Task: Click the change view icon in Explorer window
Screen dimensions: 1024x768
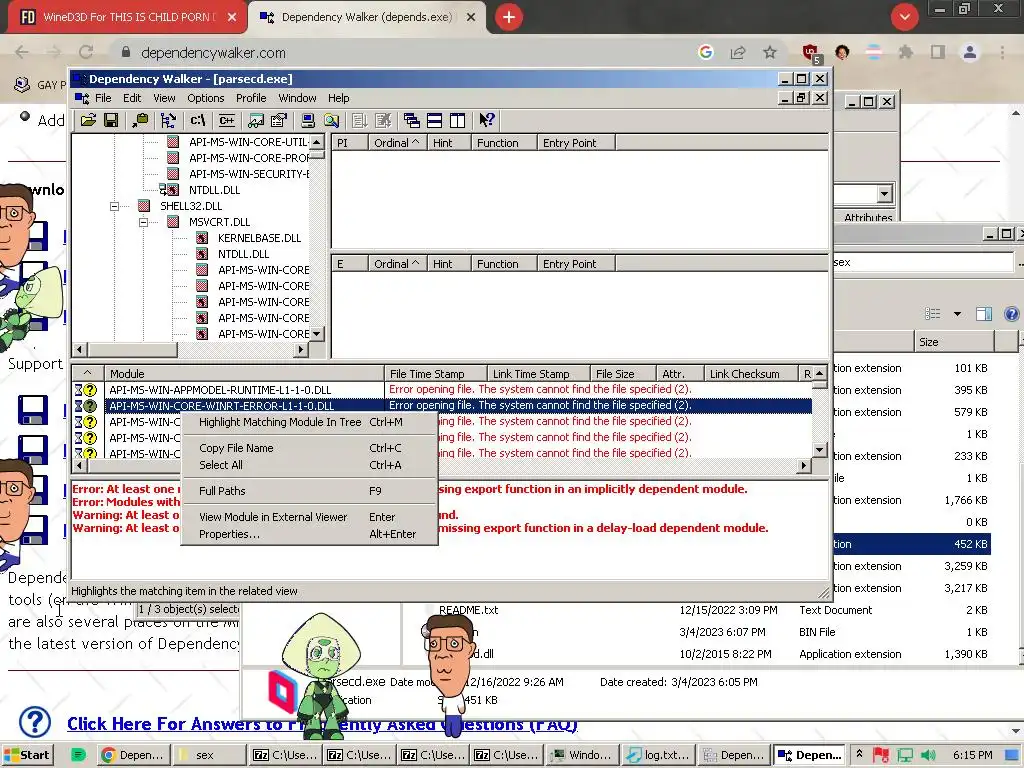Action: (933, 314)
